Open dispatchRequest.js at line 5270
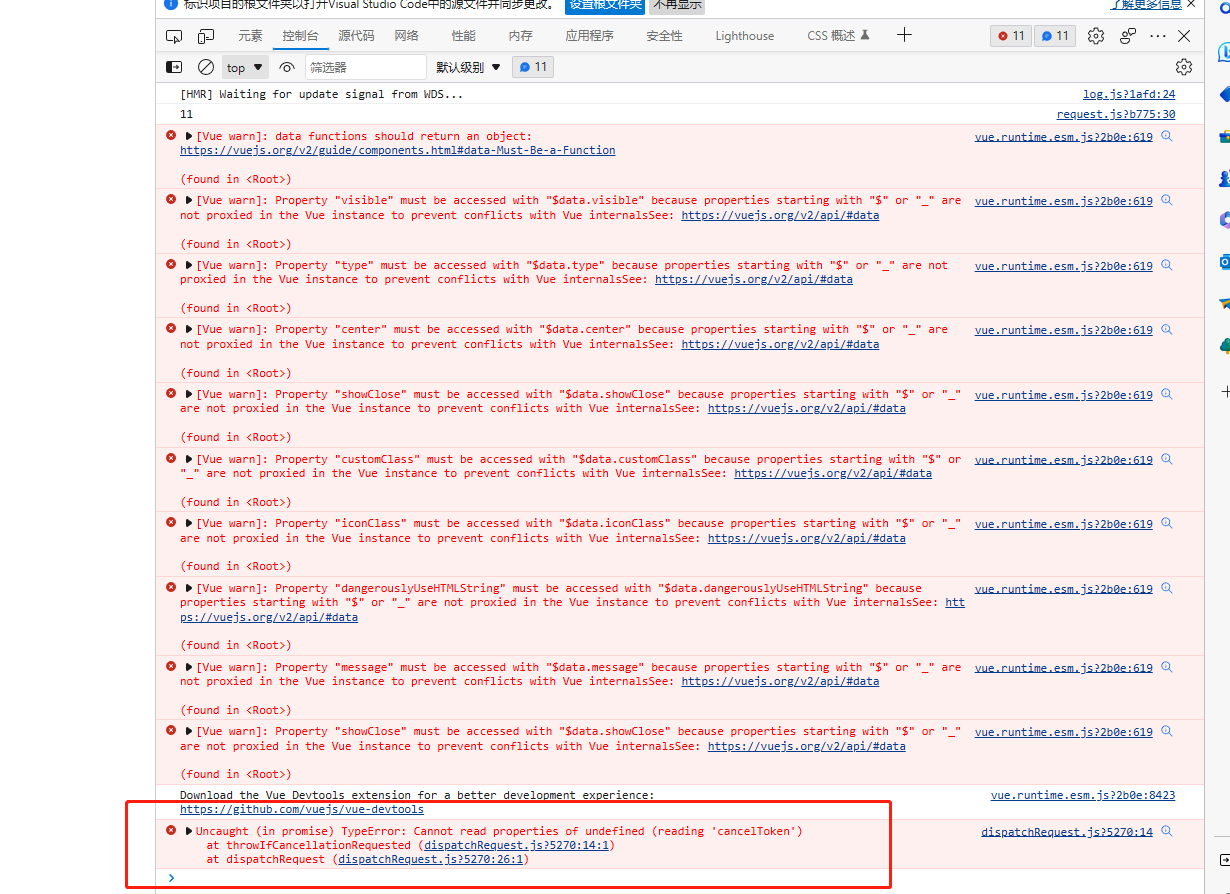 coord(1063,831)
